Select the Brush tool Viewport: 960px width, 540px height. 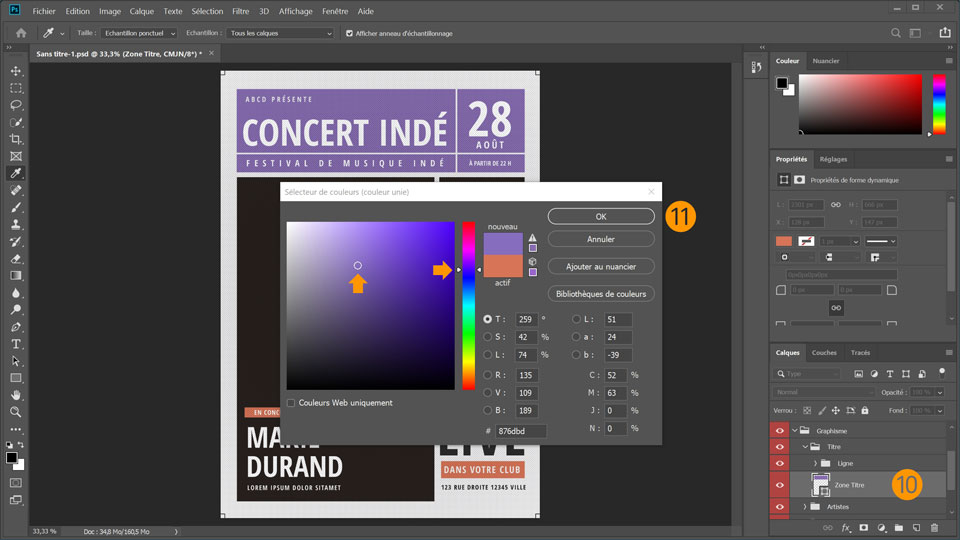pos(16,208)
